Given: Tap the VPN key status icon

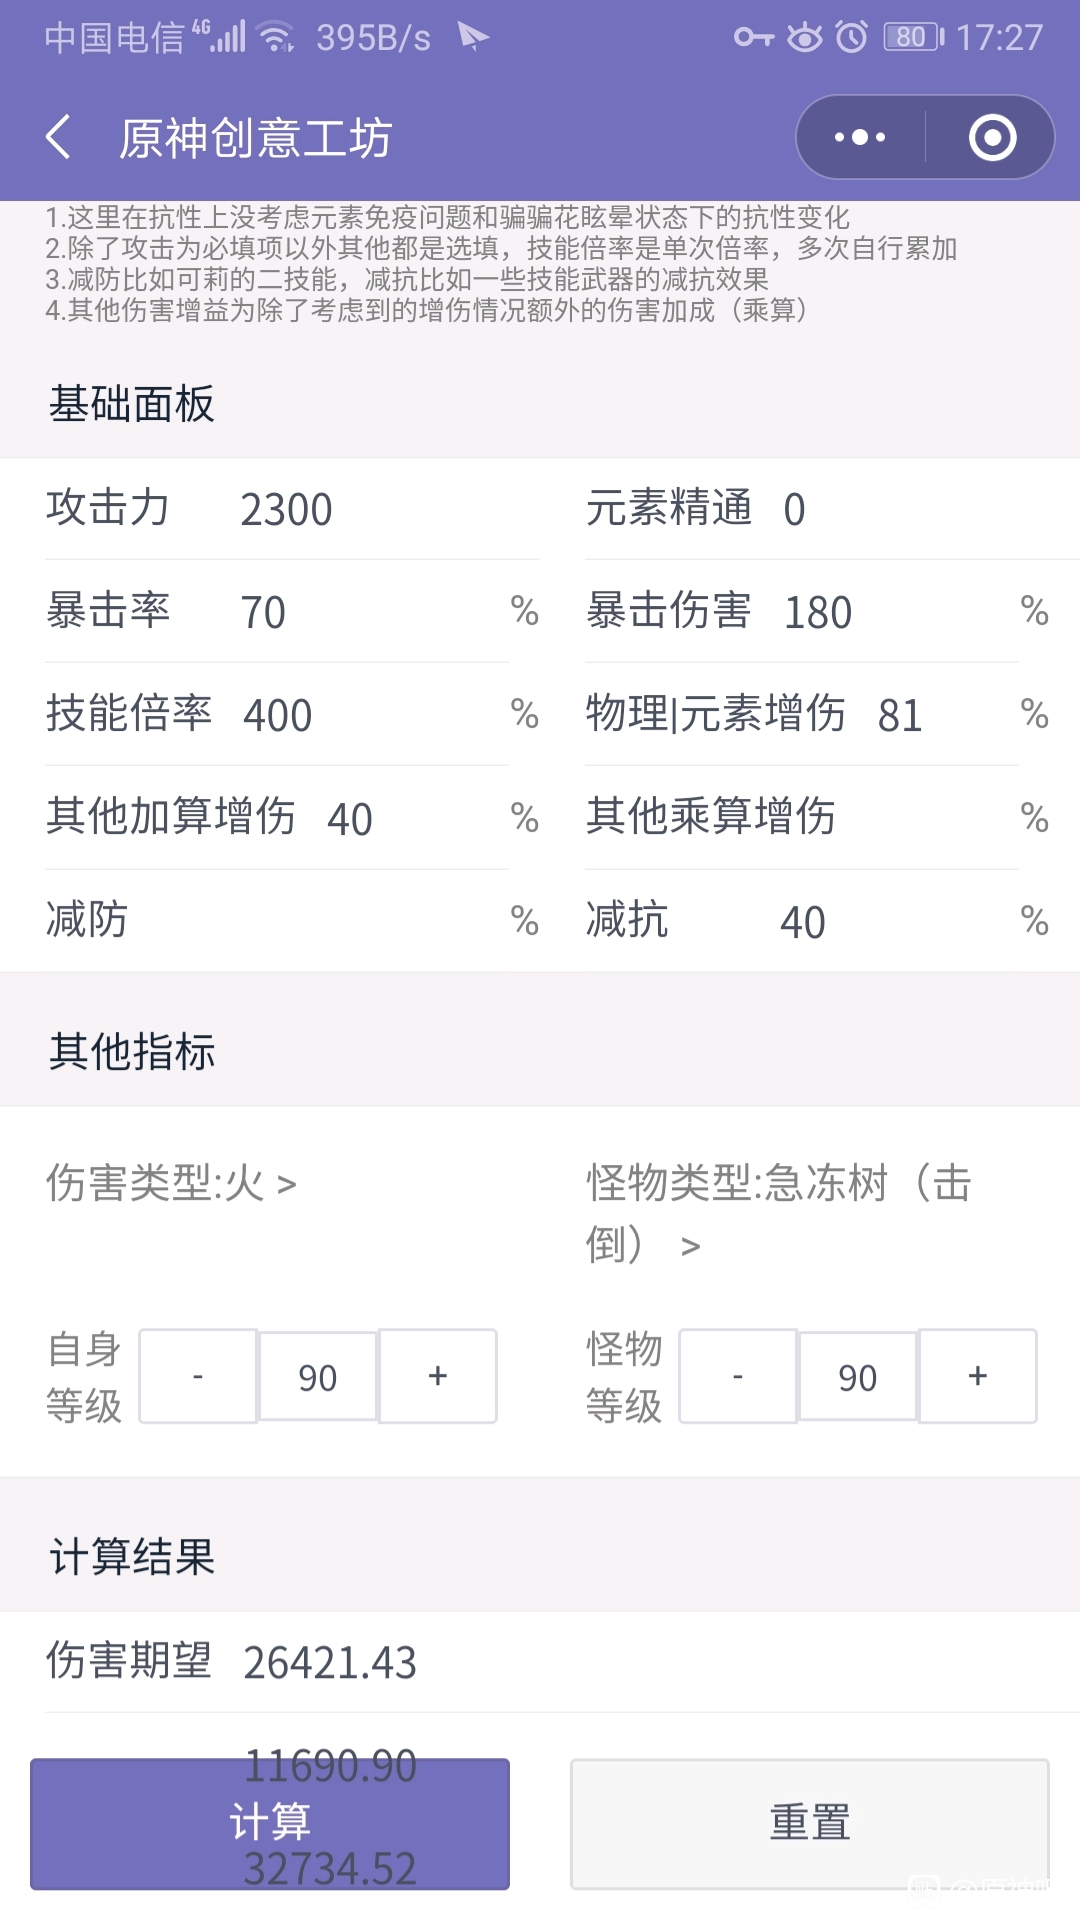Looking at the screenshot, I should [x=754, y=37].
